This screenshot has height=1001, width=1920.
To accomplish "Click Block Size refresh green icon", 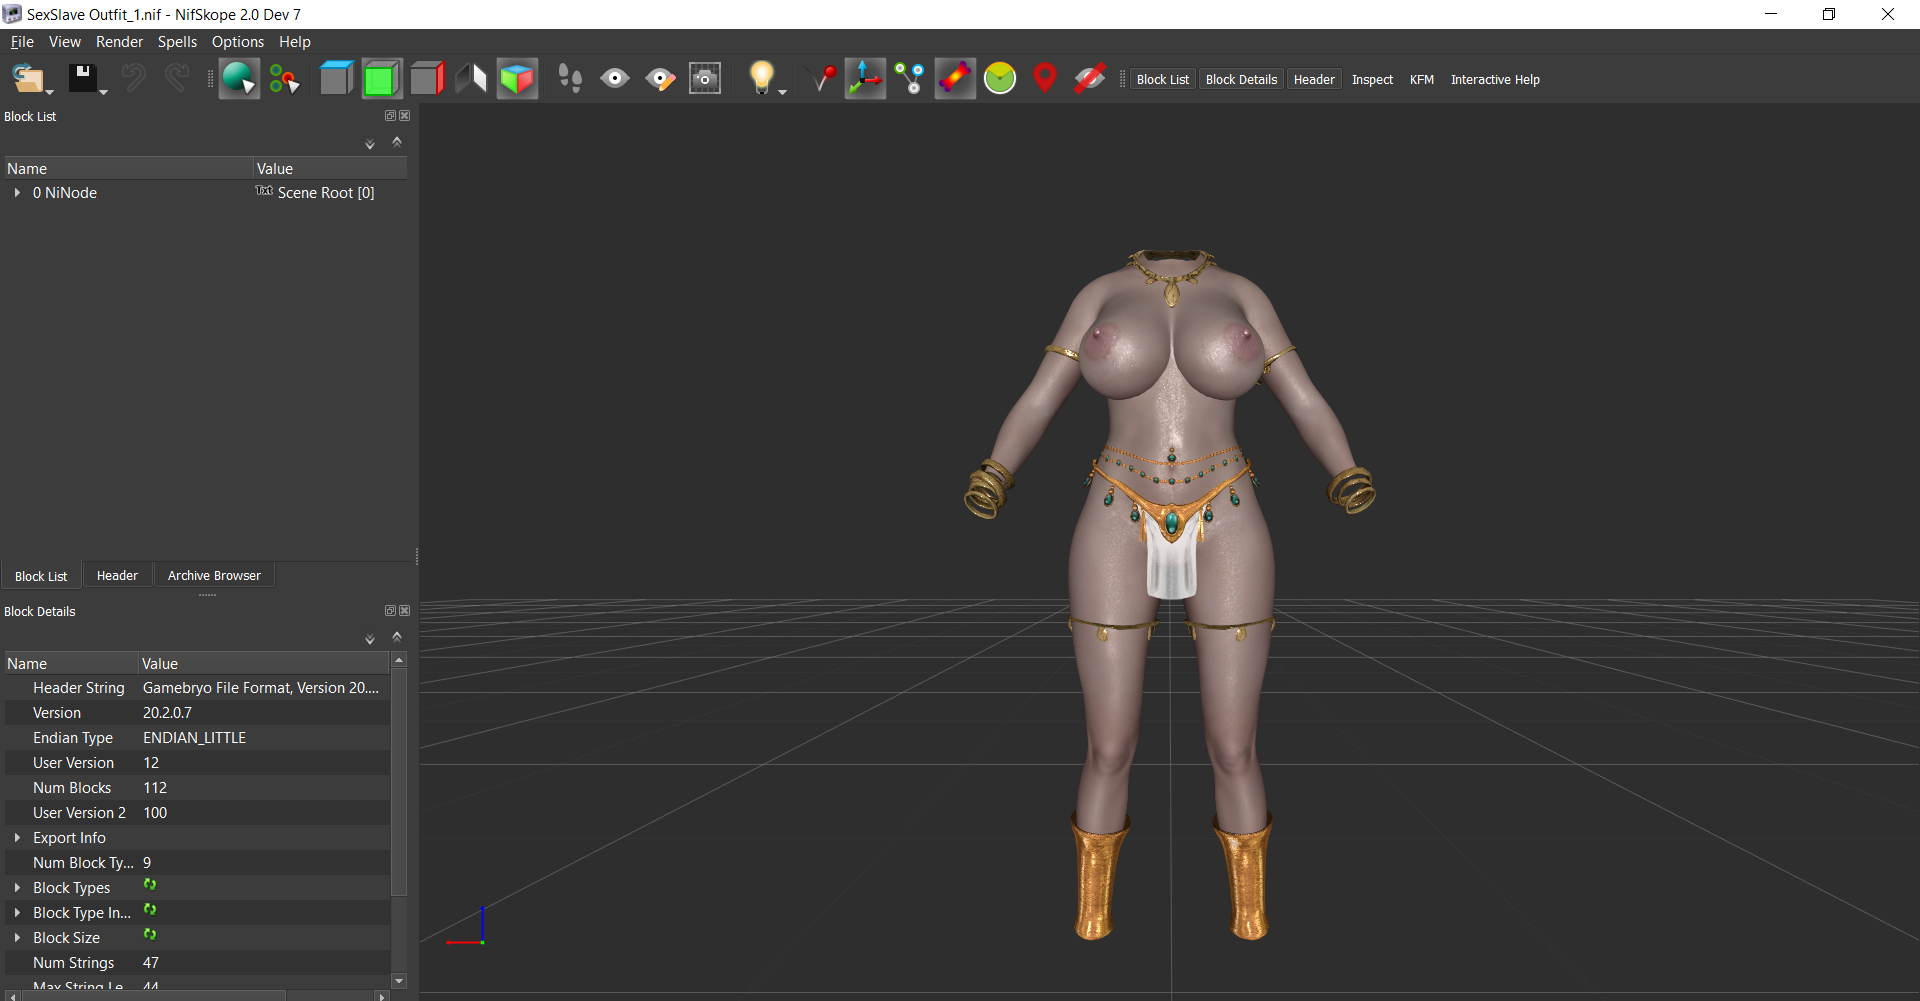I will coord(150,935).
